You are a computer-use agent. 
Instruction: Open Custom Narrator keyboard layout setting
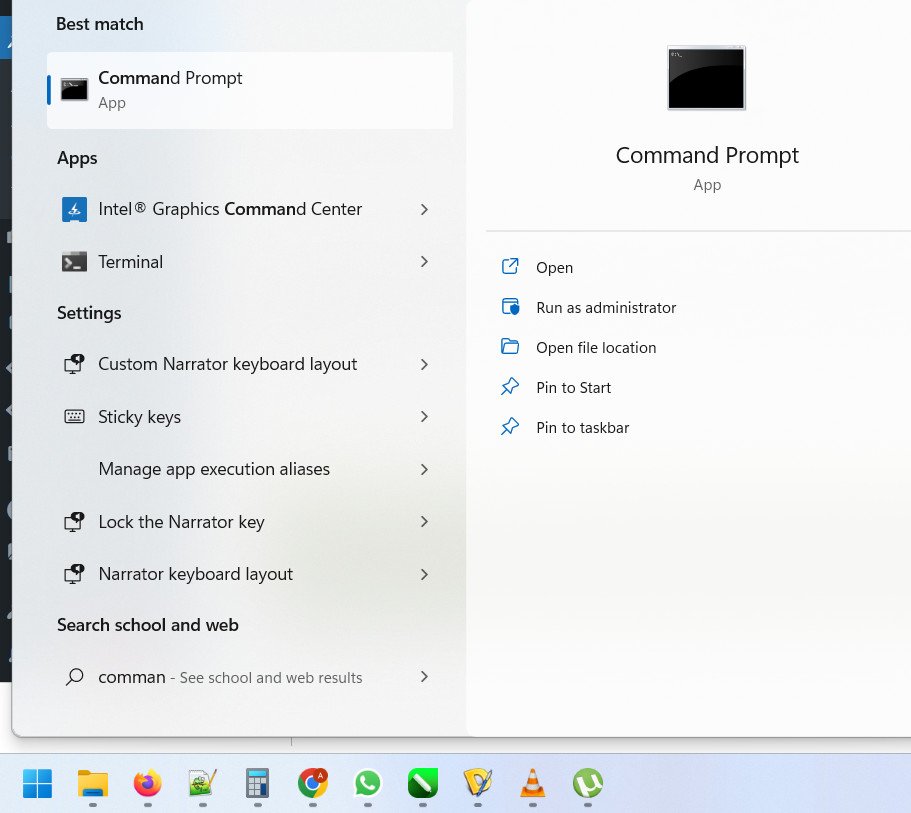(227, 364)
